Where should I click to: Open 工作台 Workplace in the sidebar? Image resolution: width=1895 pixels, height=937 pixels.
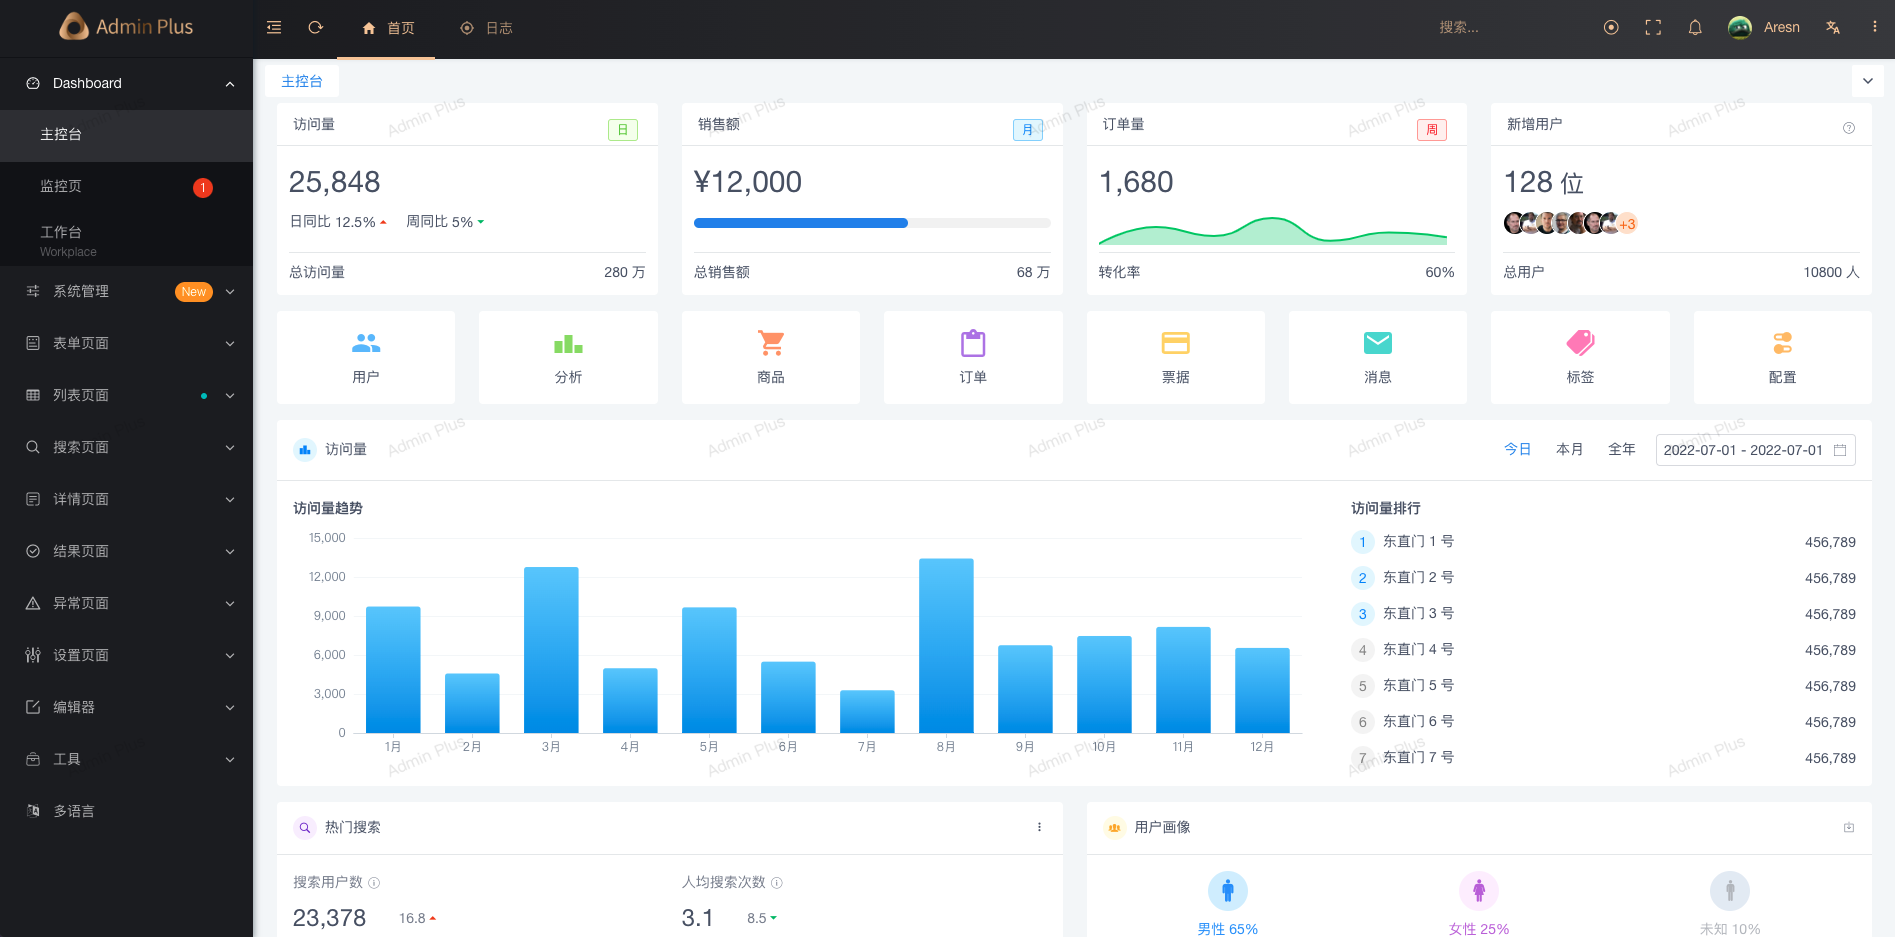[x=126, y=240]
